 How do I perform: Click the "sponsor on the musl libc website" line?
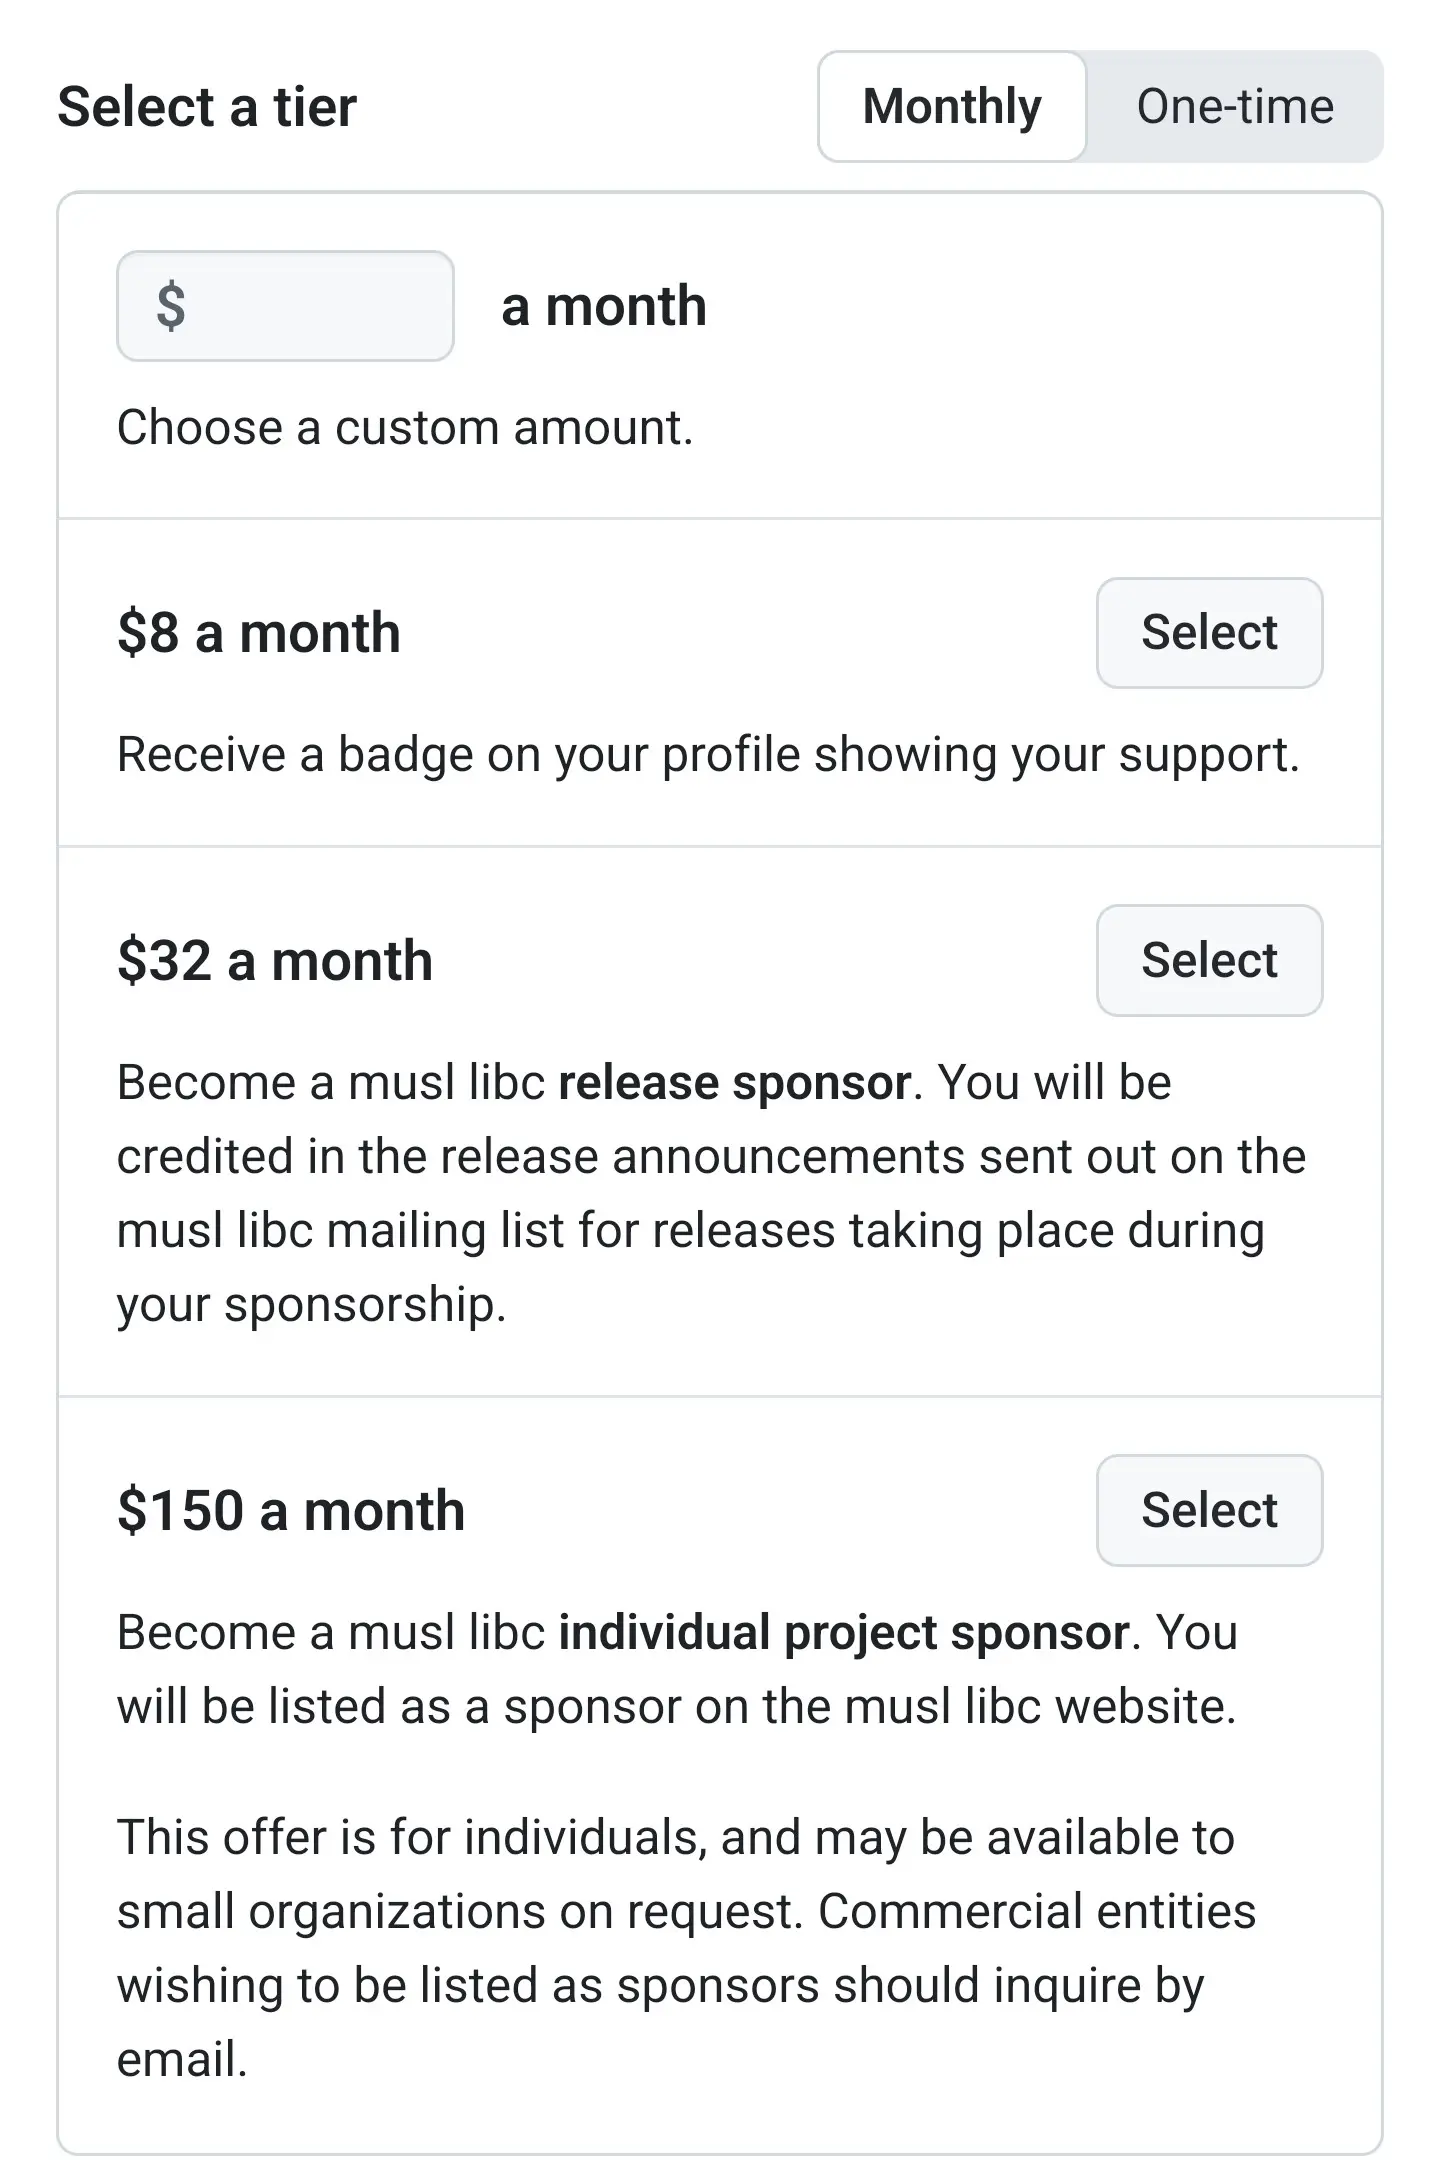pos(676,1706)
